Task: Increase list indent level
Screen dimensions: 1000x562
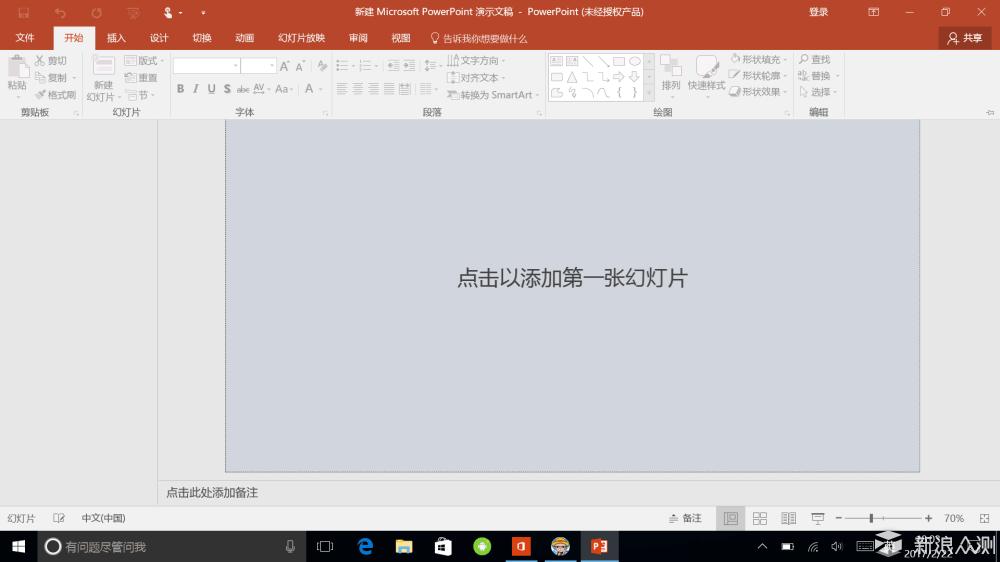Action: [409, 66]
